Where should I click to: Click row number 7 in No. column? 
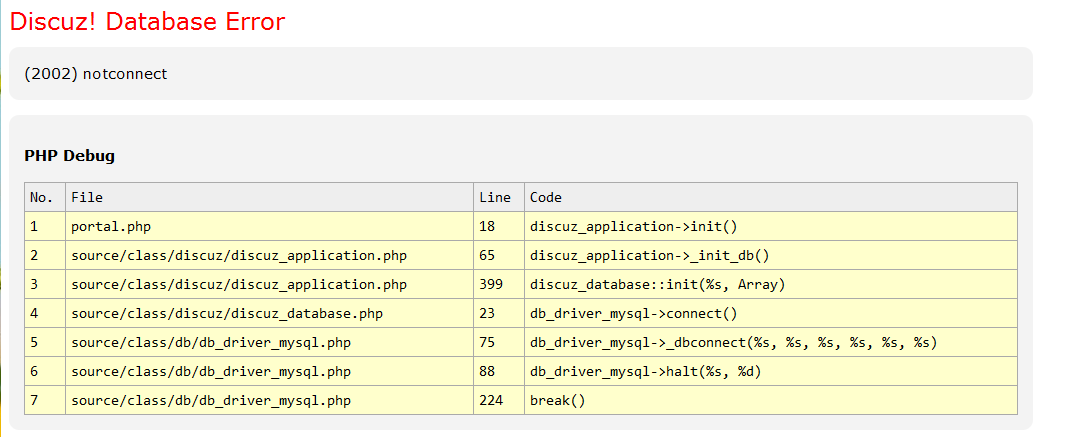[x=45, y=400]
